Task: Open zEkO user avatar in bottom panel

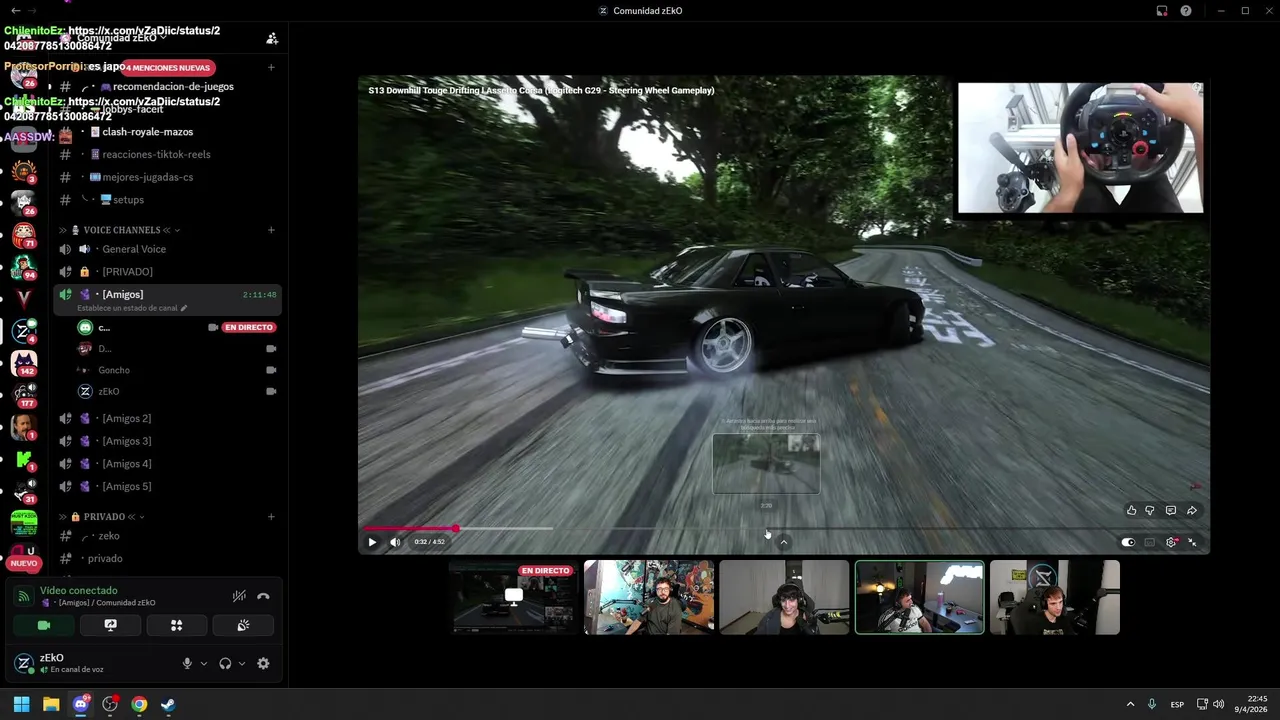Action: coord(24,663)
